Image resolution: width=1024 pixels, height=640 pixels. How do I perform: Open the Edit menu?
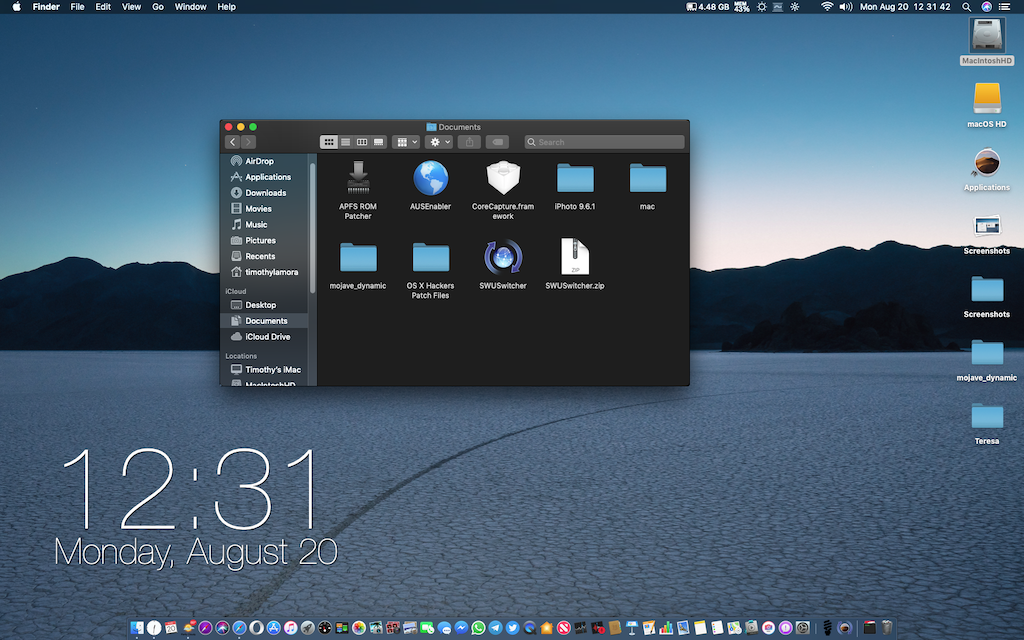click(103, 7)
